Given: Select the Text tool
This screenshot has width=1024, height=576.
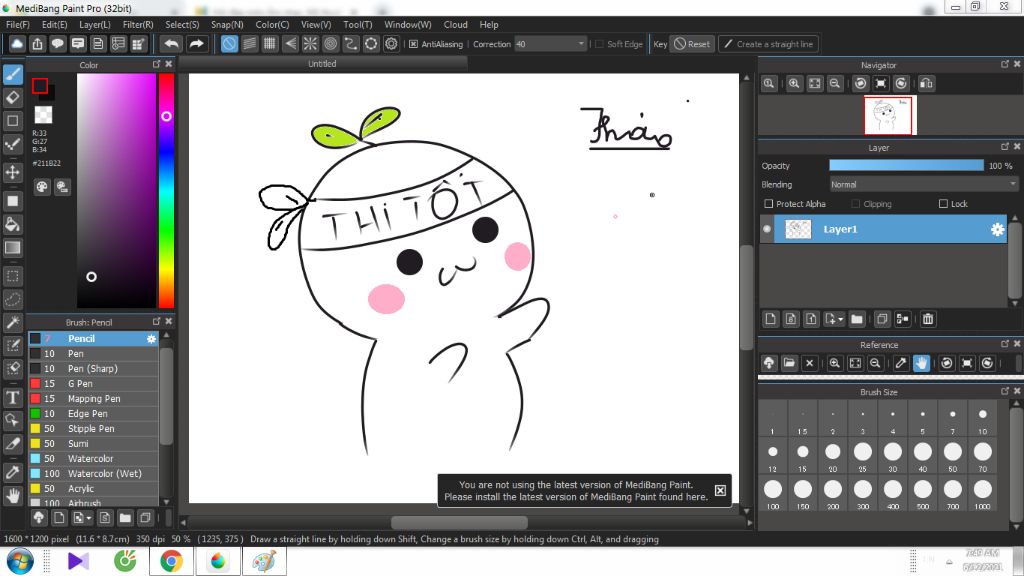Looking at the screenshot, I should pos(12,397).
